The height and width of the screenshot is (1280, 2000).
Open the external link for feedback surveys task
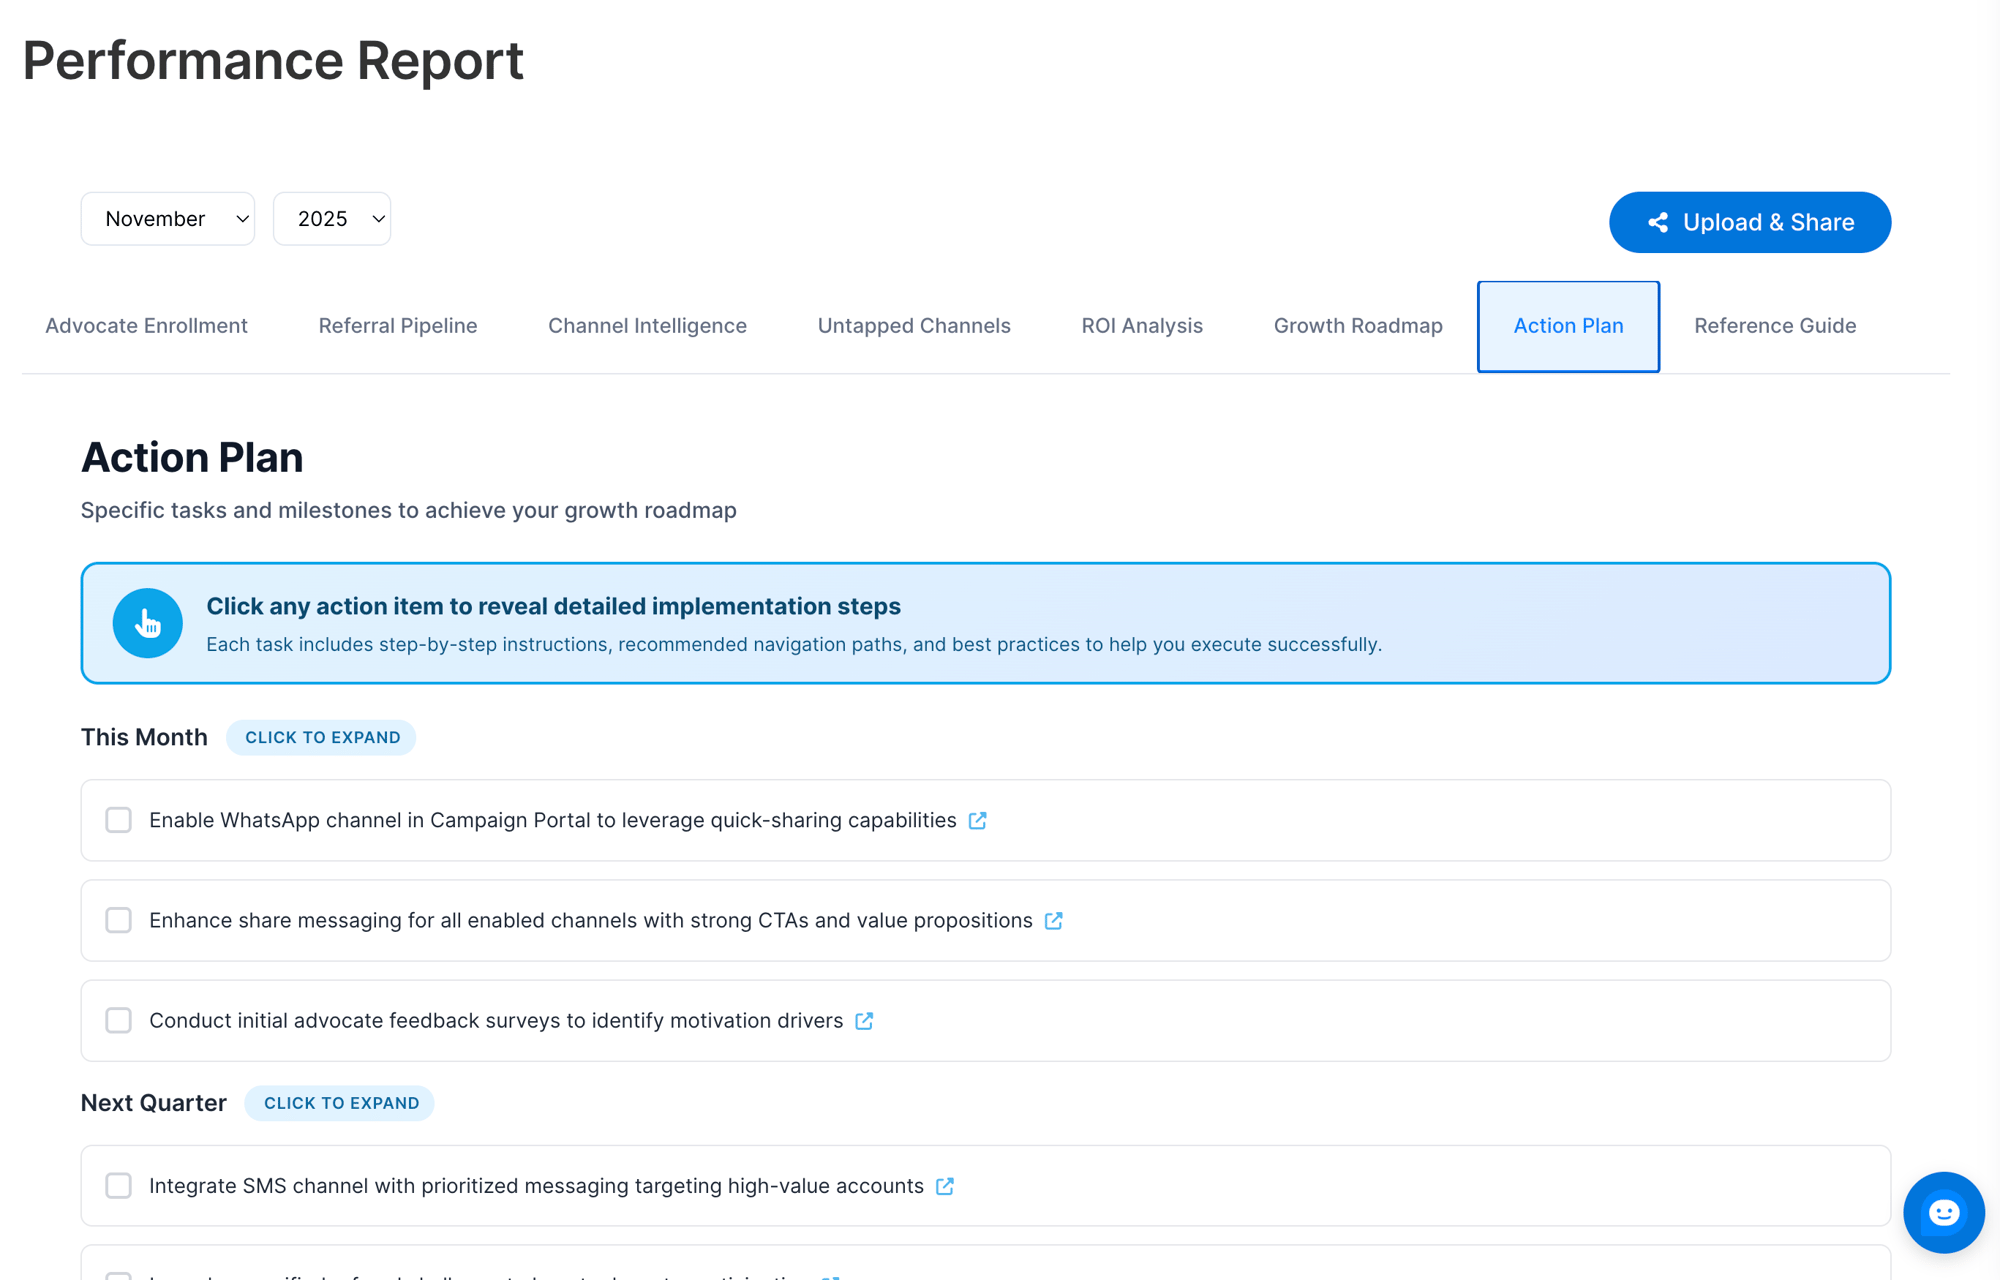coord(864,1021)
